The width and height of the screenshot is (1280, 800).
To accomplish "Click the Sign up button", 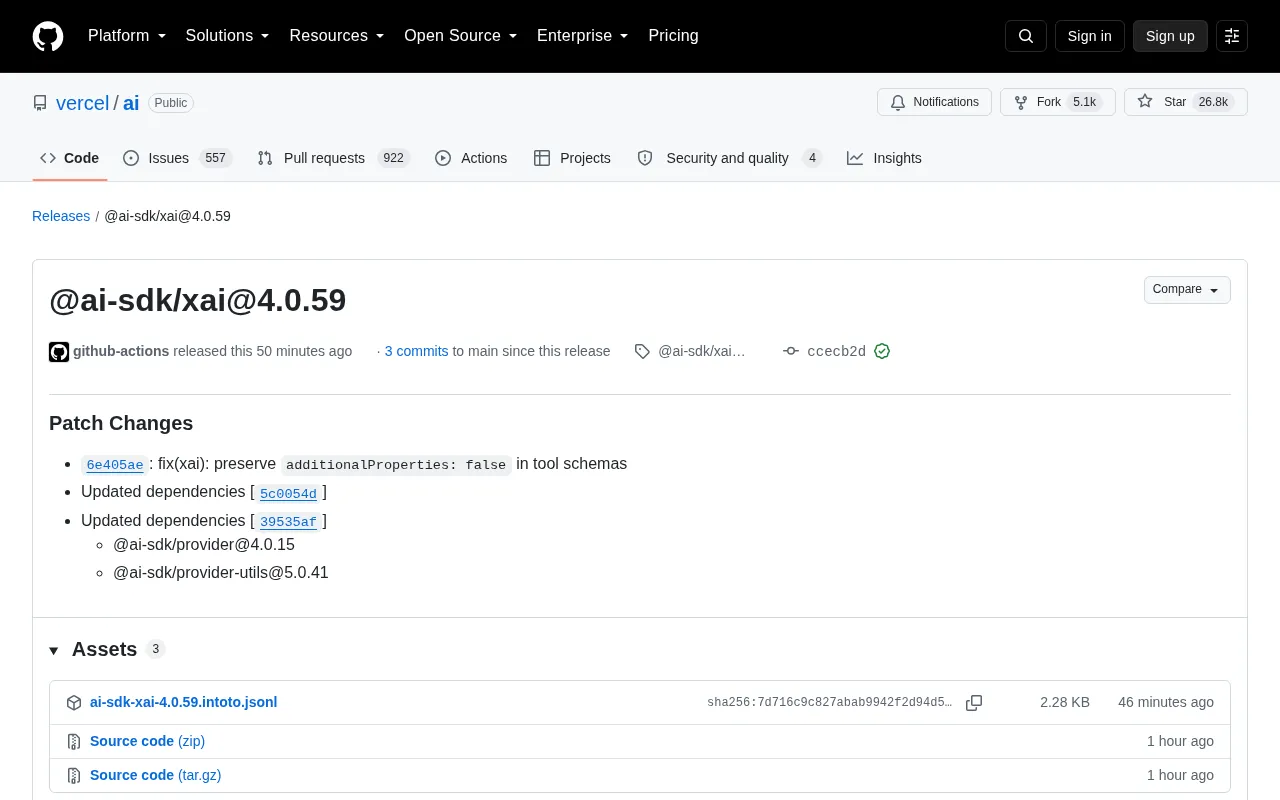I will [x=1170, y=36].
